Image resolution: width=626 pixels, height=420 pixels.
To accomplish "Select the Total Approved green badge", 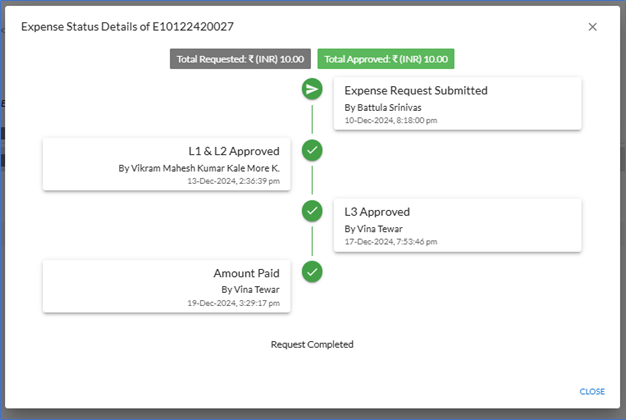I will tap(386, 59).
